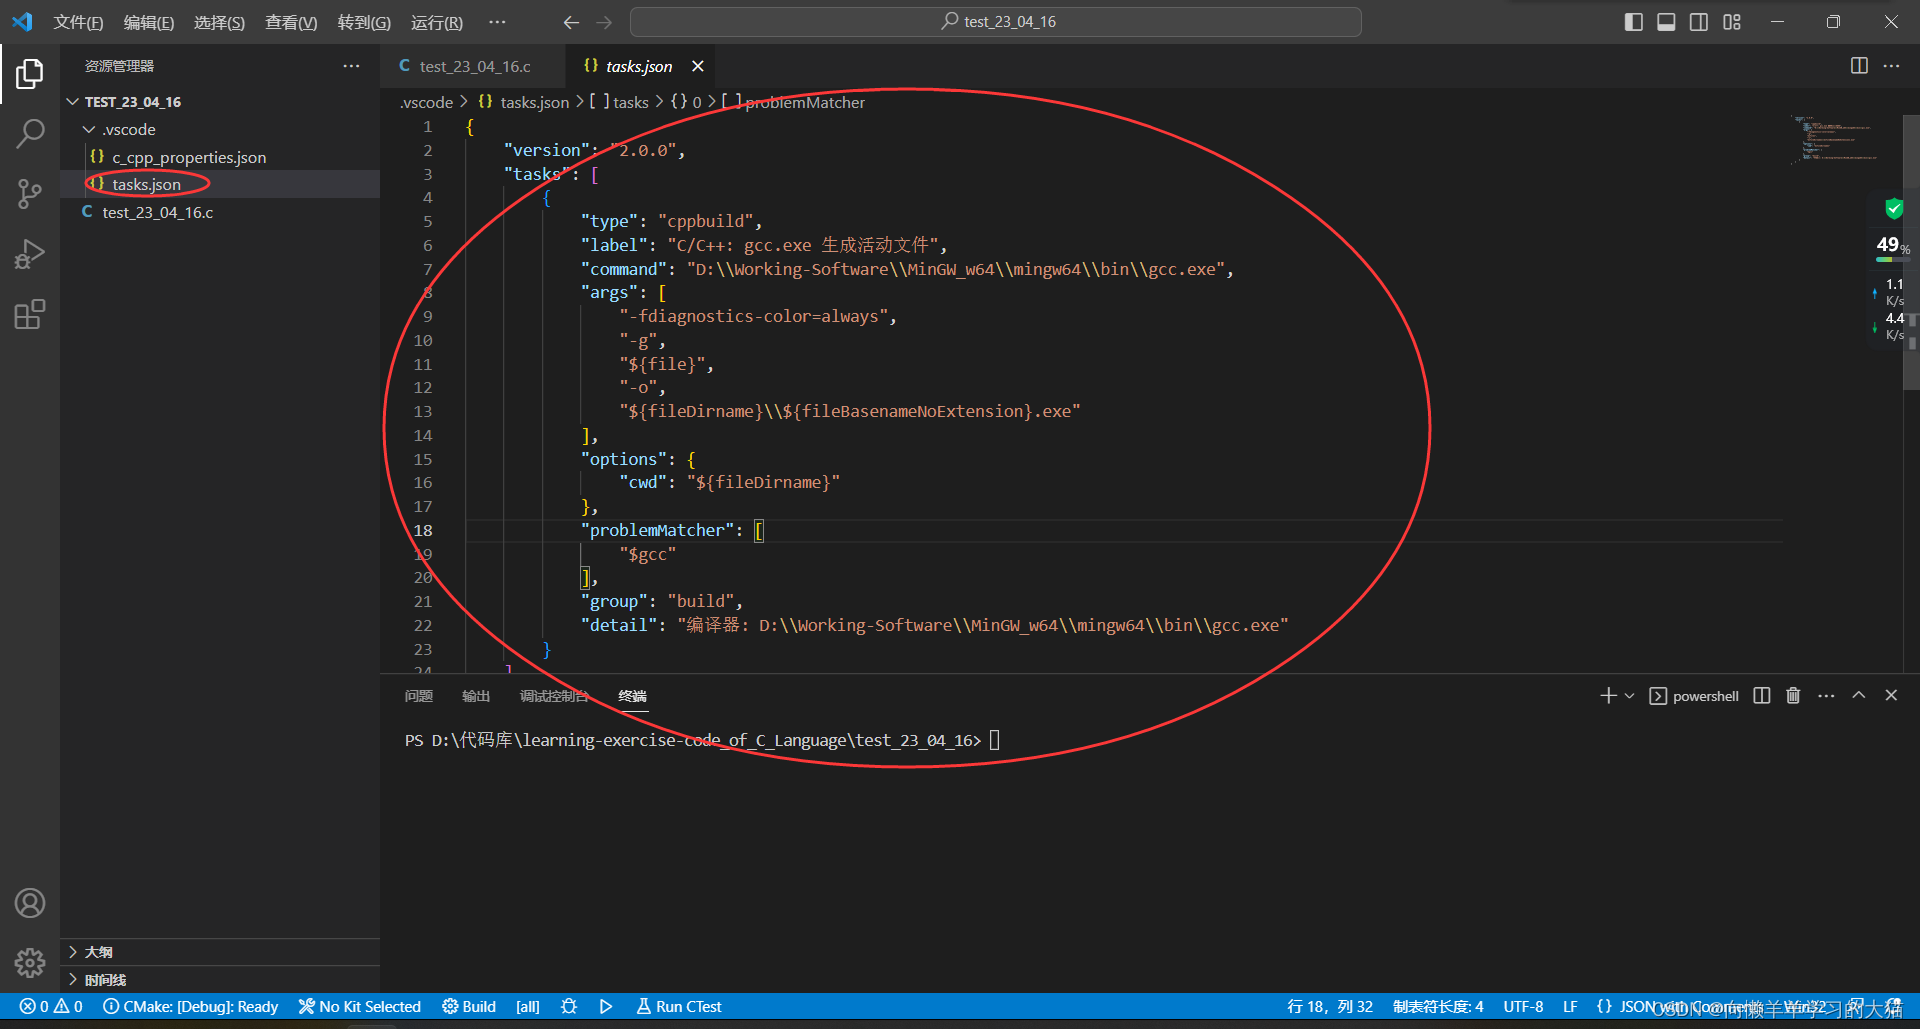1920x1029 pixels.
Task: Open the 编辑(E) menu
Action: [149, 22]
